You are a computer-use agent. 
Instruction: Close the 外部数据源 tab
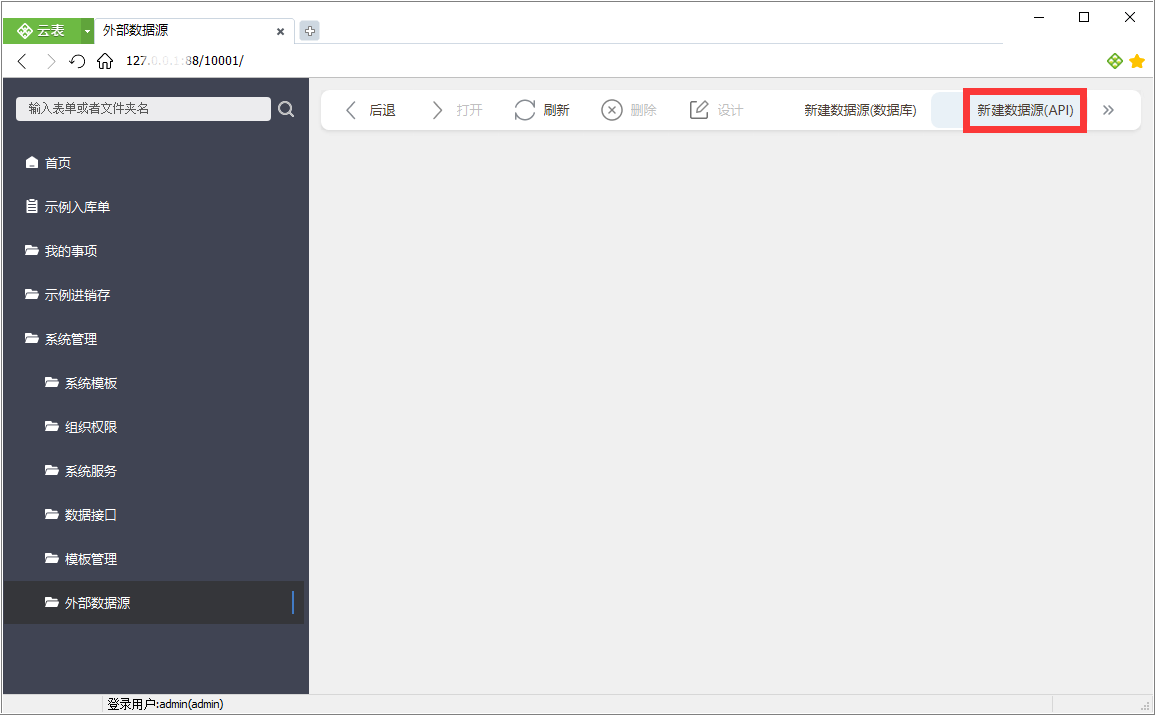[x=281, y=32]
